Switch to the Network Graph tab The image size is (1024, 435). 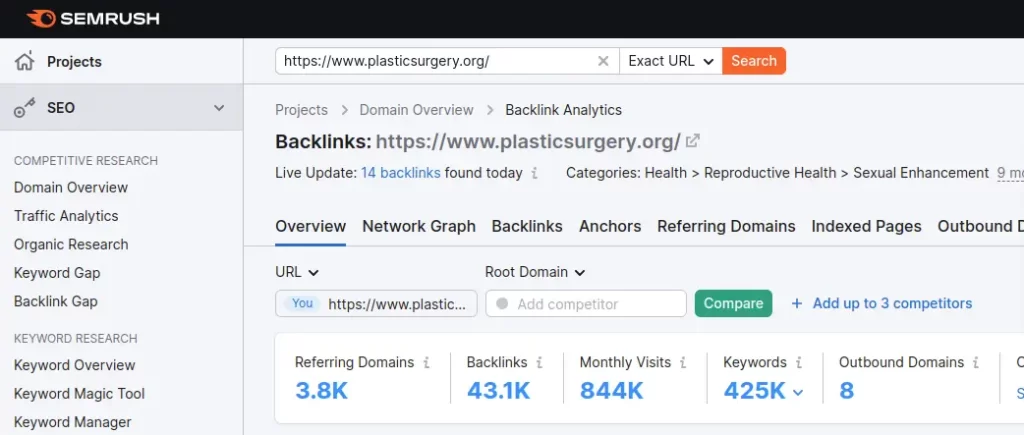pyautogui.click(x=419, y=227)
